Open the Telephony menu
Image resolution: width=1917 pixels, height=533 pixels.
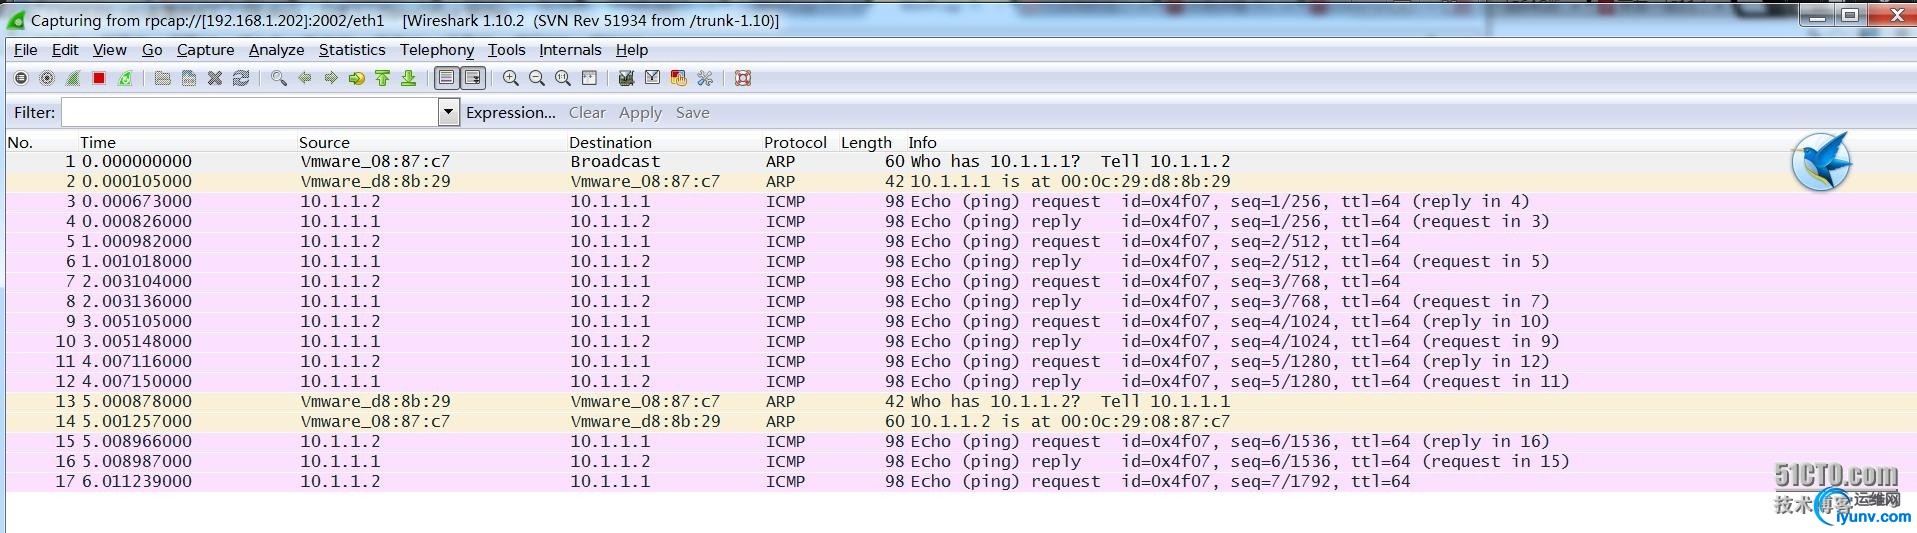coord(437,50)
